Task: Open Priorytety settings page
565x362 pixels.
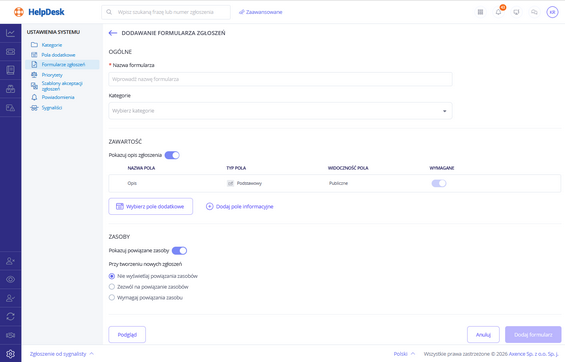Action: tap(52, 75)
